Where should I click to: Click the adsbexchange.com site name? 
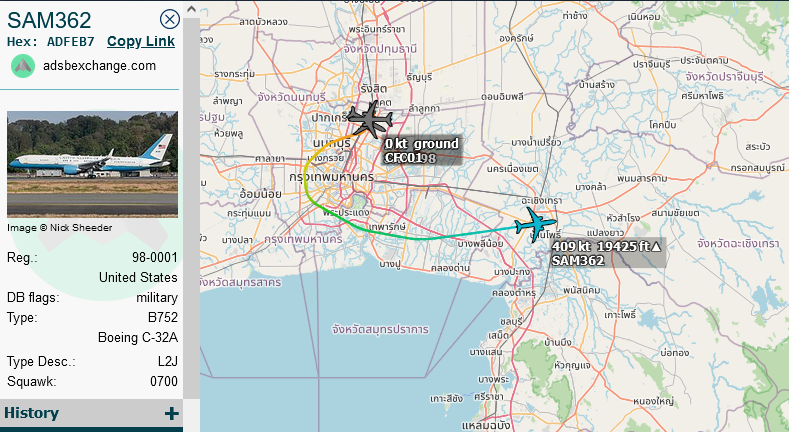pos(99,66)
